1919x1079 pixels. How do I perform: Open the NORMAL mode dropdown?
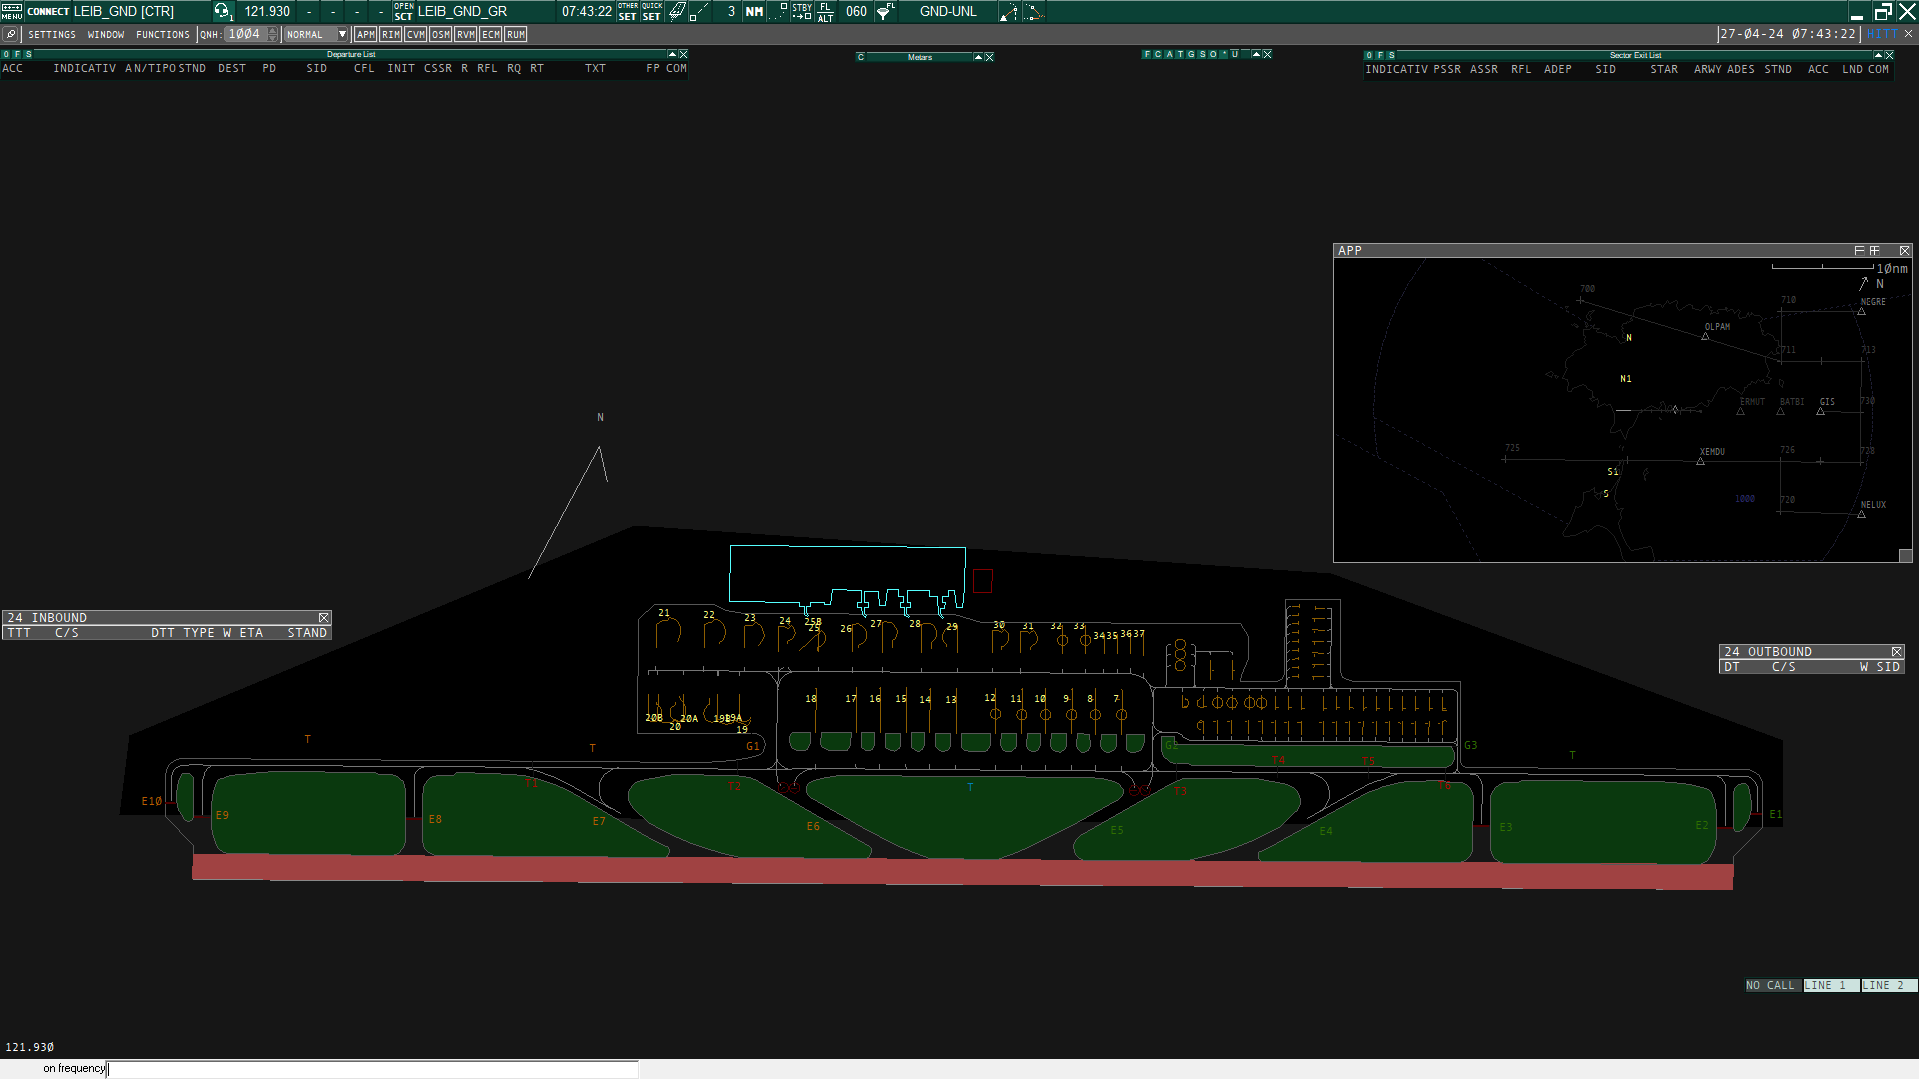(316, 34)
